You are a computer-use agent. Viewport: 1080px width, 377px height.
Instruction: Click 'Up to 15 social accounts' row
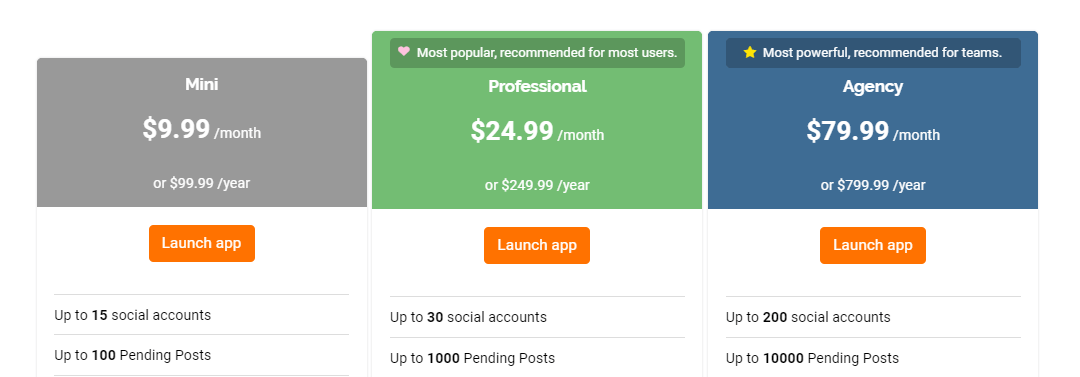point(202,315)
